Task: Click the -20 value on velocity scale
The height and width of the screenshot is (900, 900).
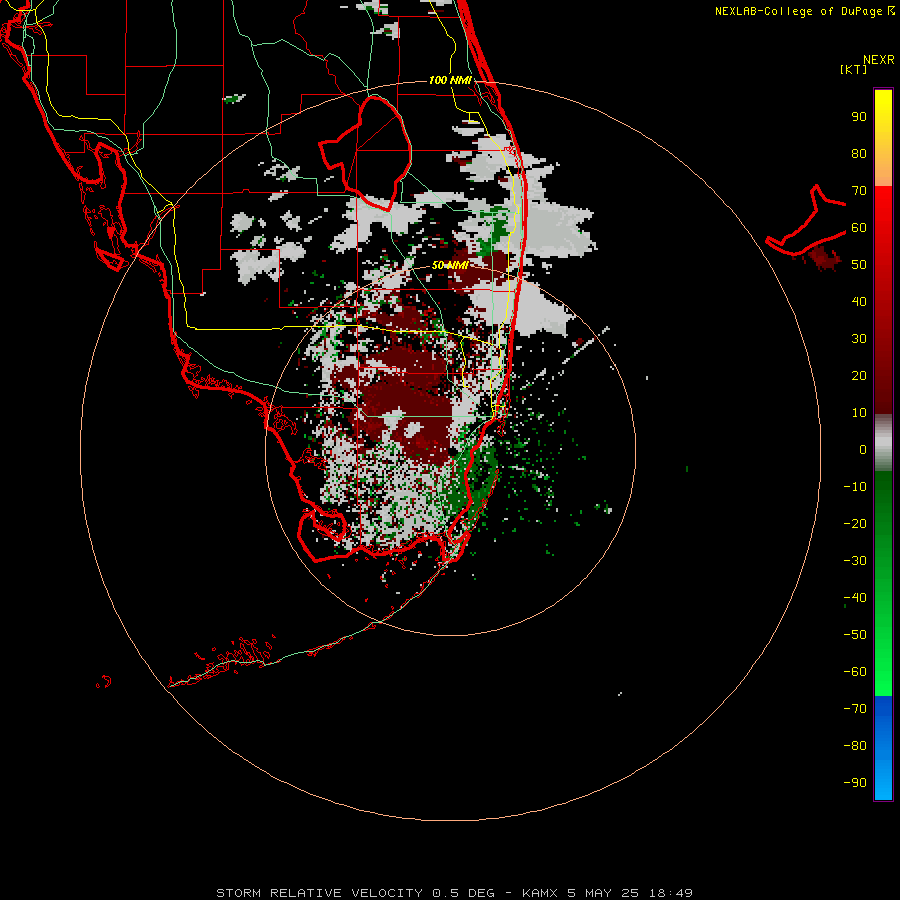Action: click(x=855, y=524)
